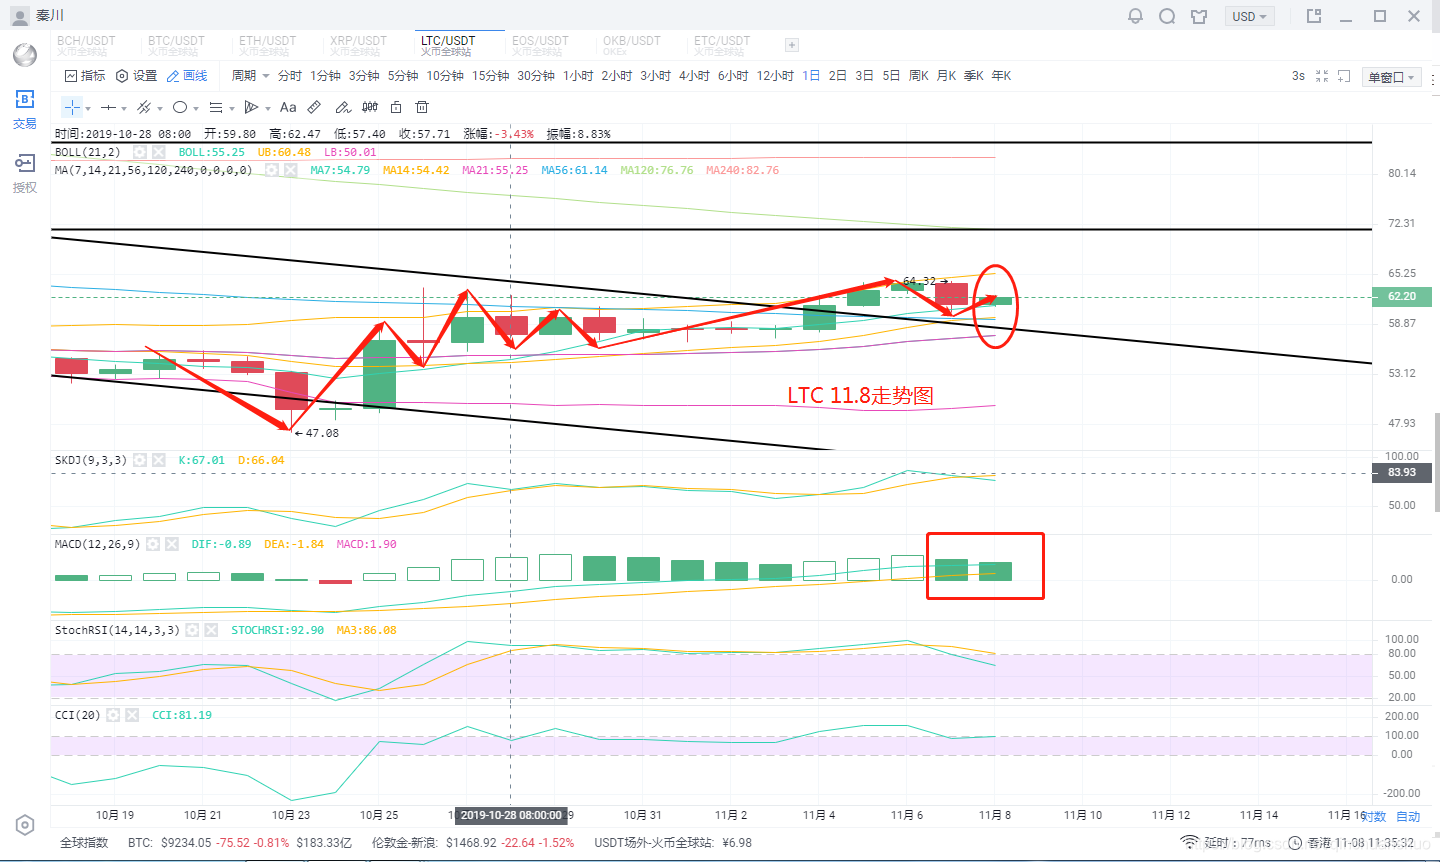Add a new symbol tab with plus icon
The height and width of the screenshot is (862, 1440).
pos(792,45)
